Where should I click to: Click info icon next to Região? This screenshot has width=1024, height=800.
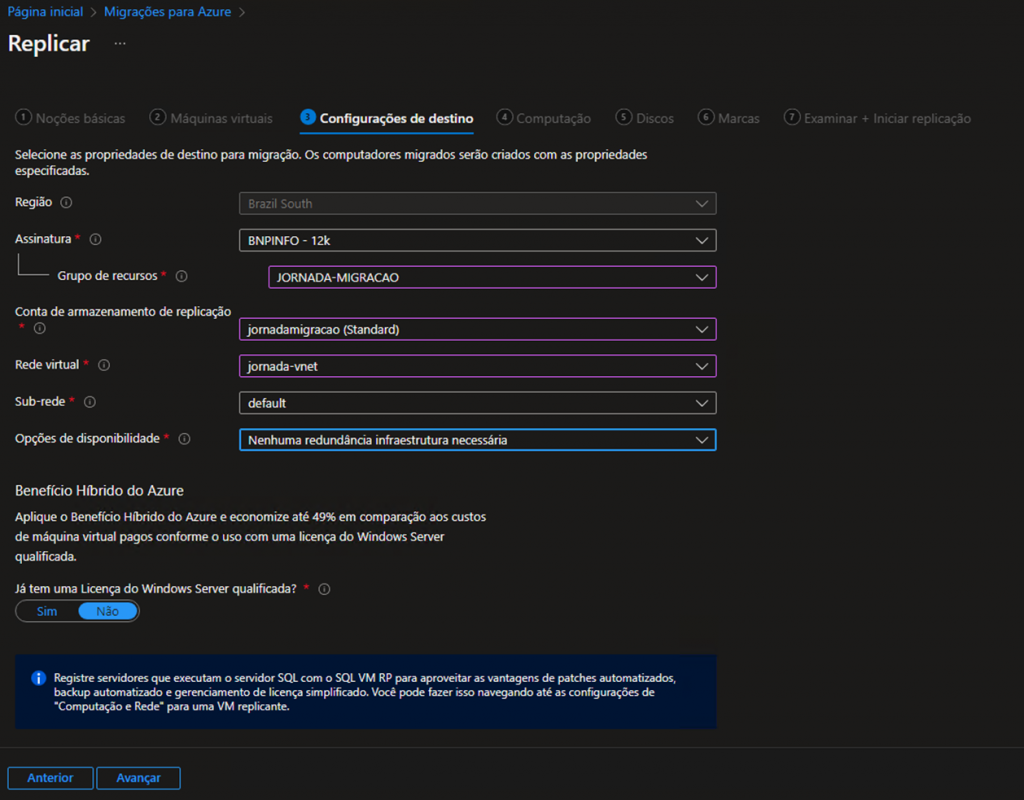click(67, 202)
